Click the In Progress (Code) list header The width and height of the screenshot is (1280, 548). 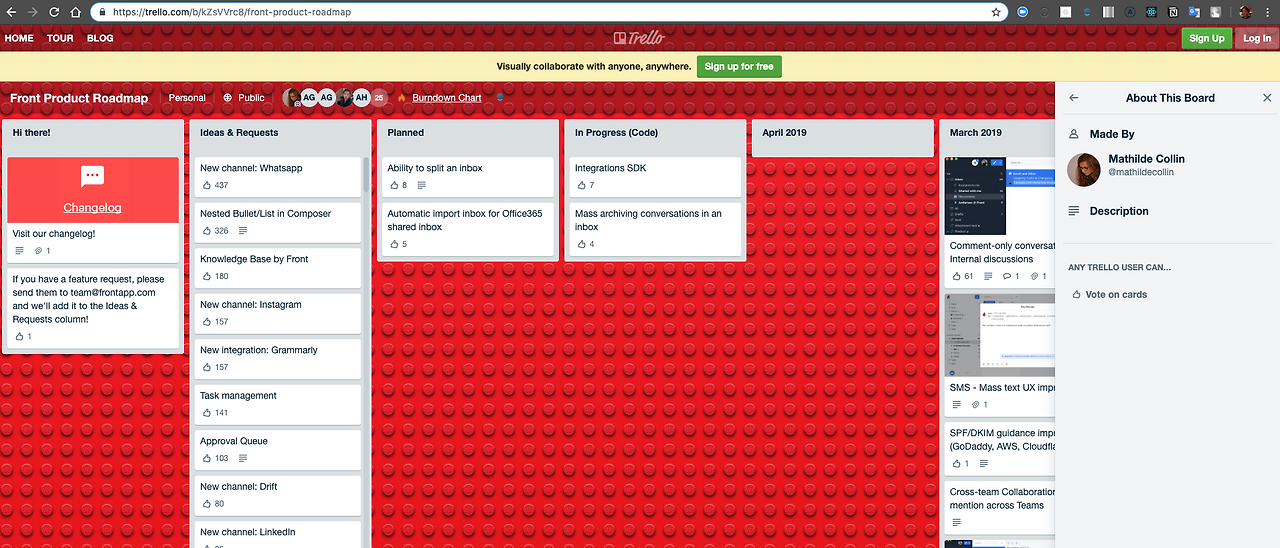[x=616, y=132]
